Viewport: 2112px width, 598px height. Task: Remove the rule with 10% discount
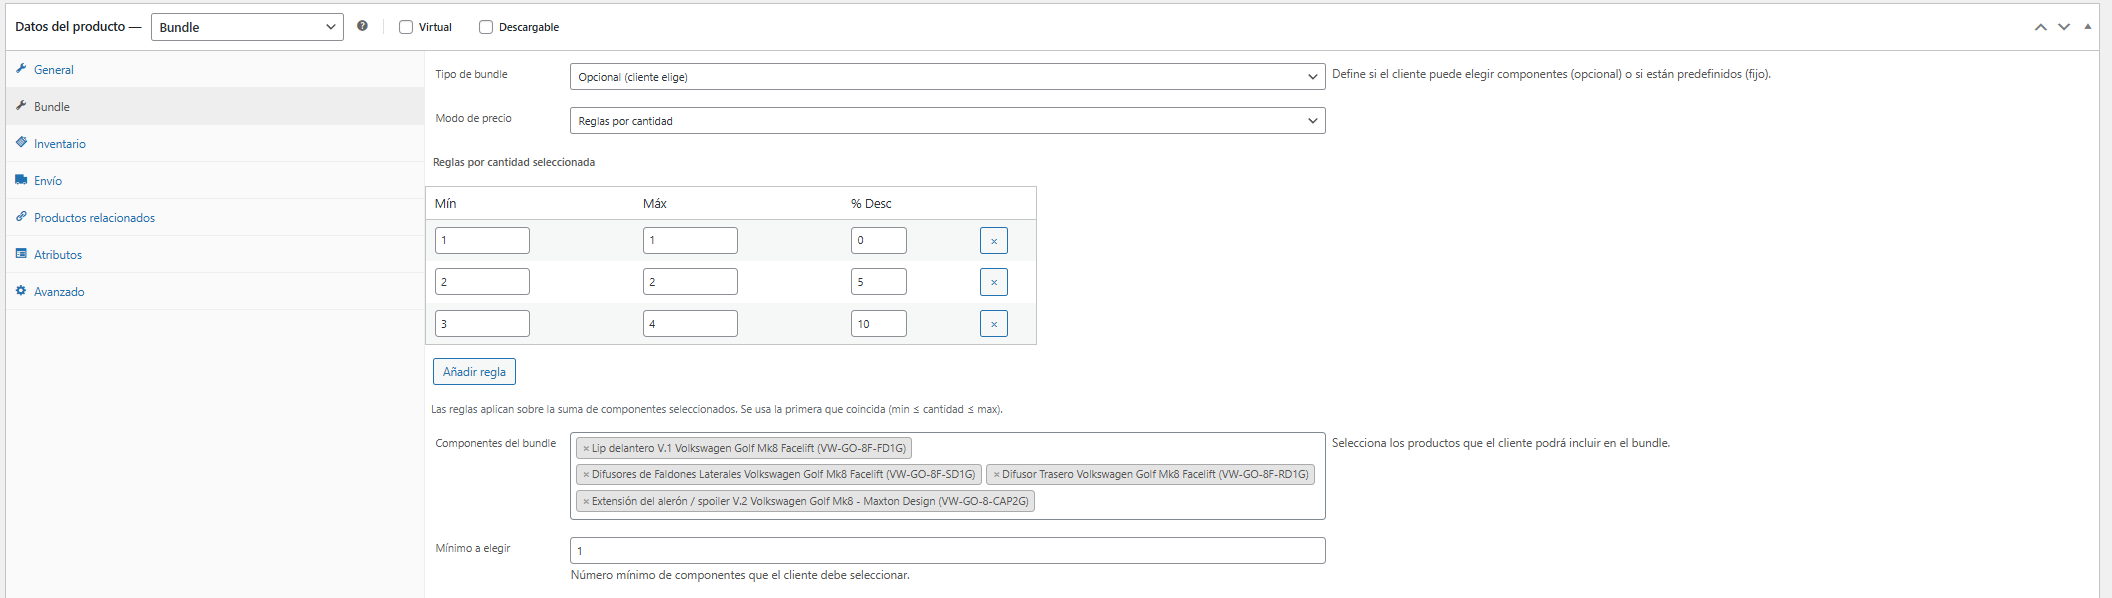coord(994,324)
